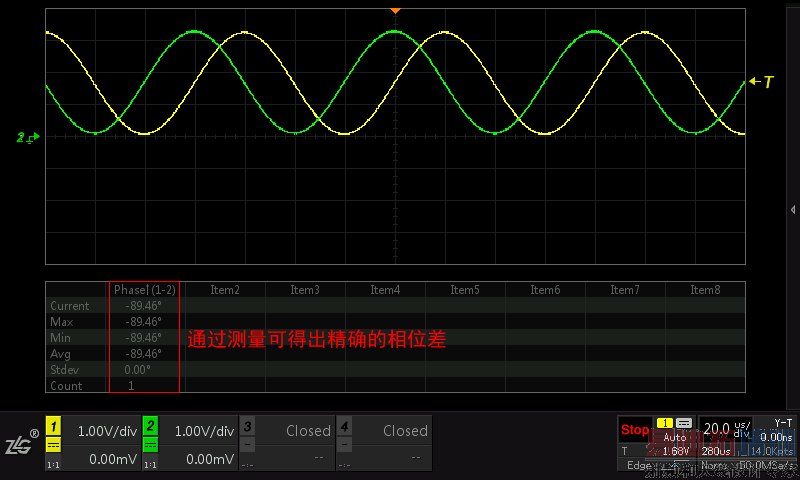Click rising edge slope icon

click(674, 466)
